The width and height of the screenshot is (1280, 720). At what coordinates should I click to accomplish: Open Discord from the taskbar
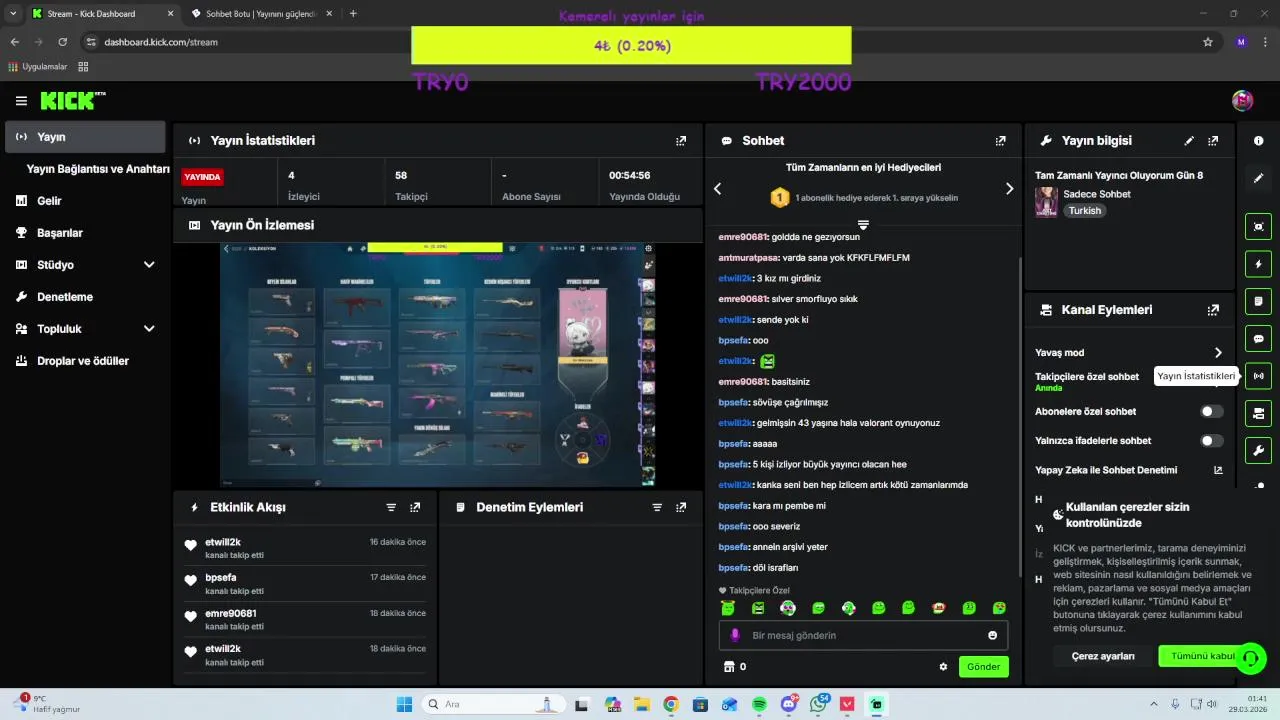click(789, 704)
